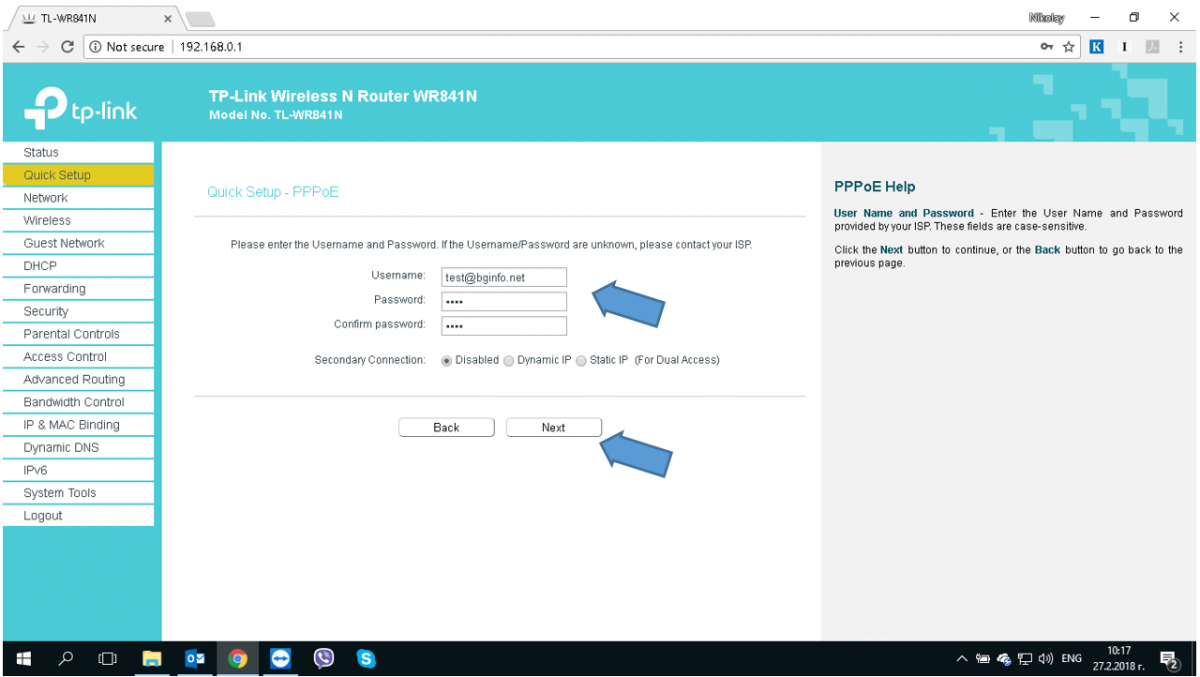Open Guest Network in the sidebar
1200x677 pixels.
click(78, 243)
